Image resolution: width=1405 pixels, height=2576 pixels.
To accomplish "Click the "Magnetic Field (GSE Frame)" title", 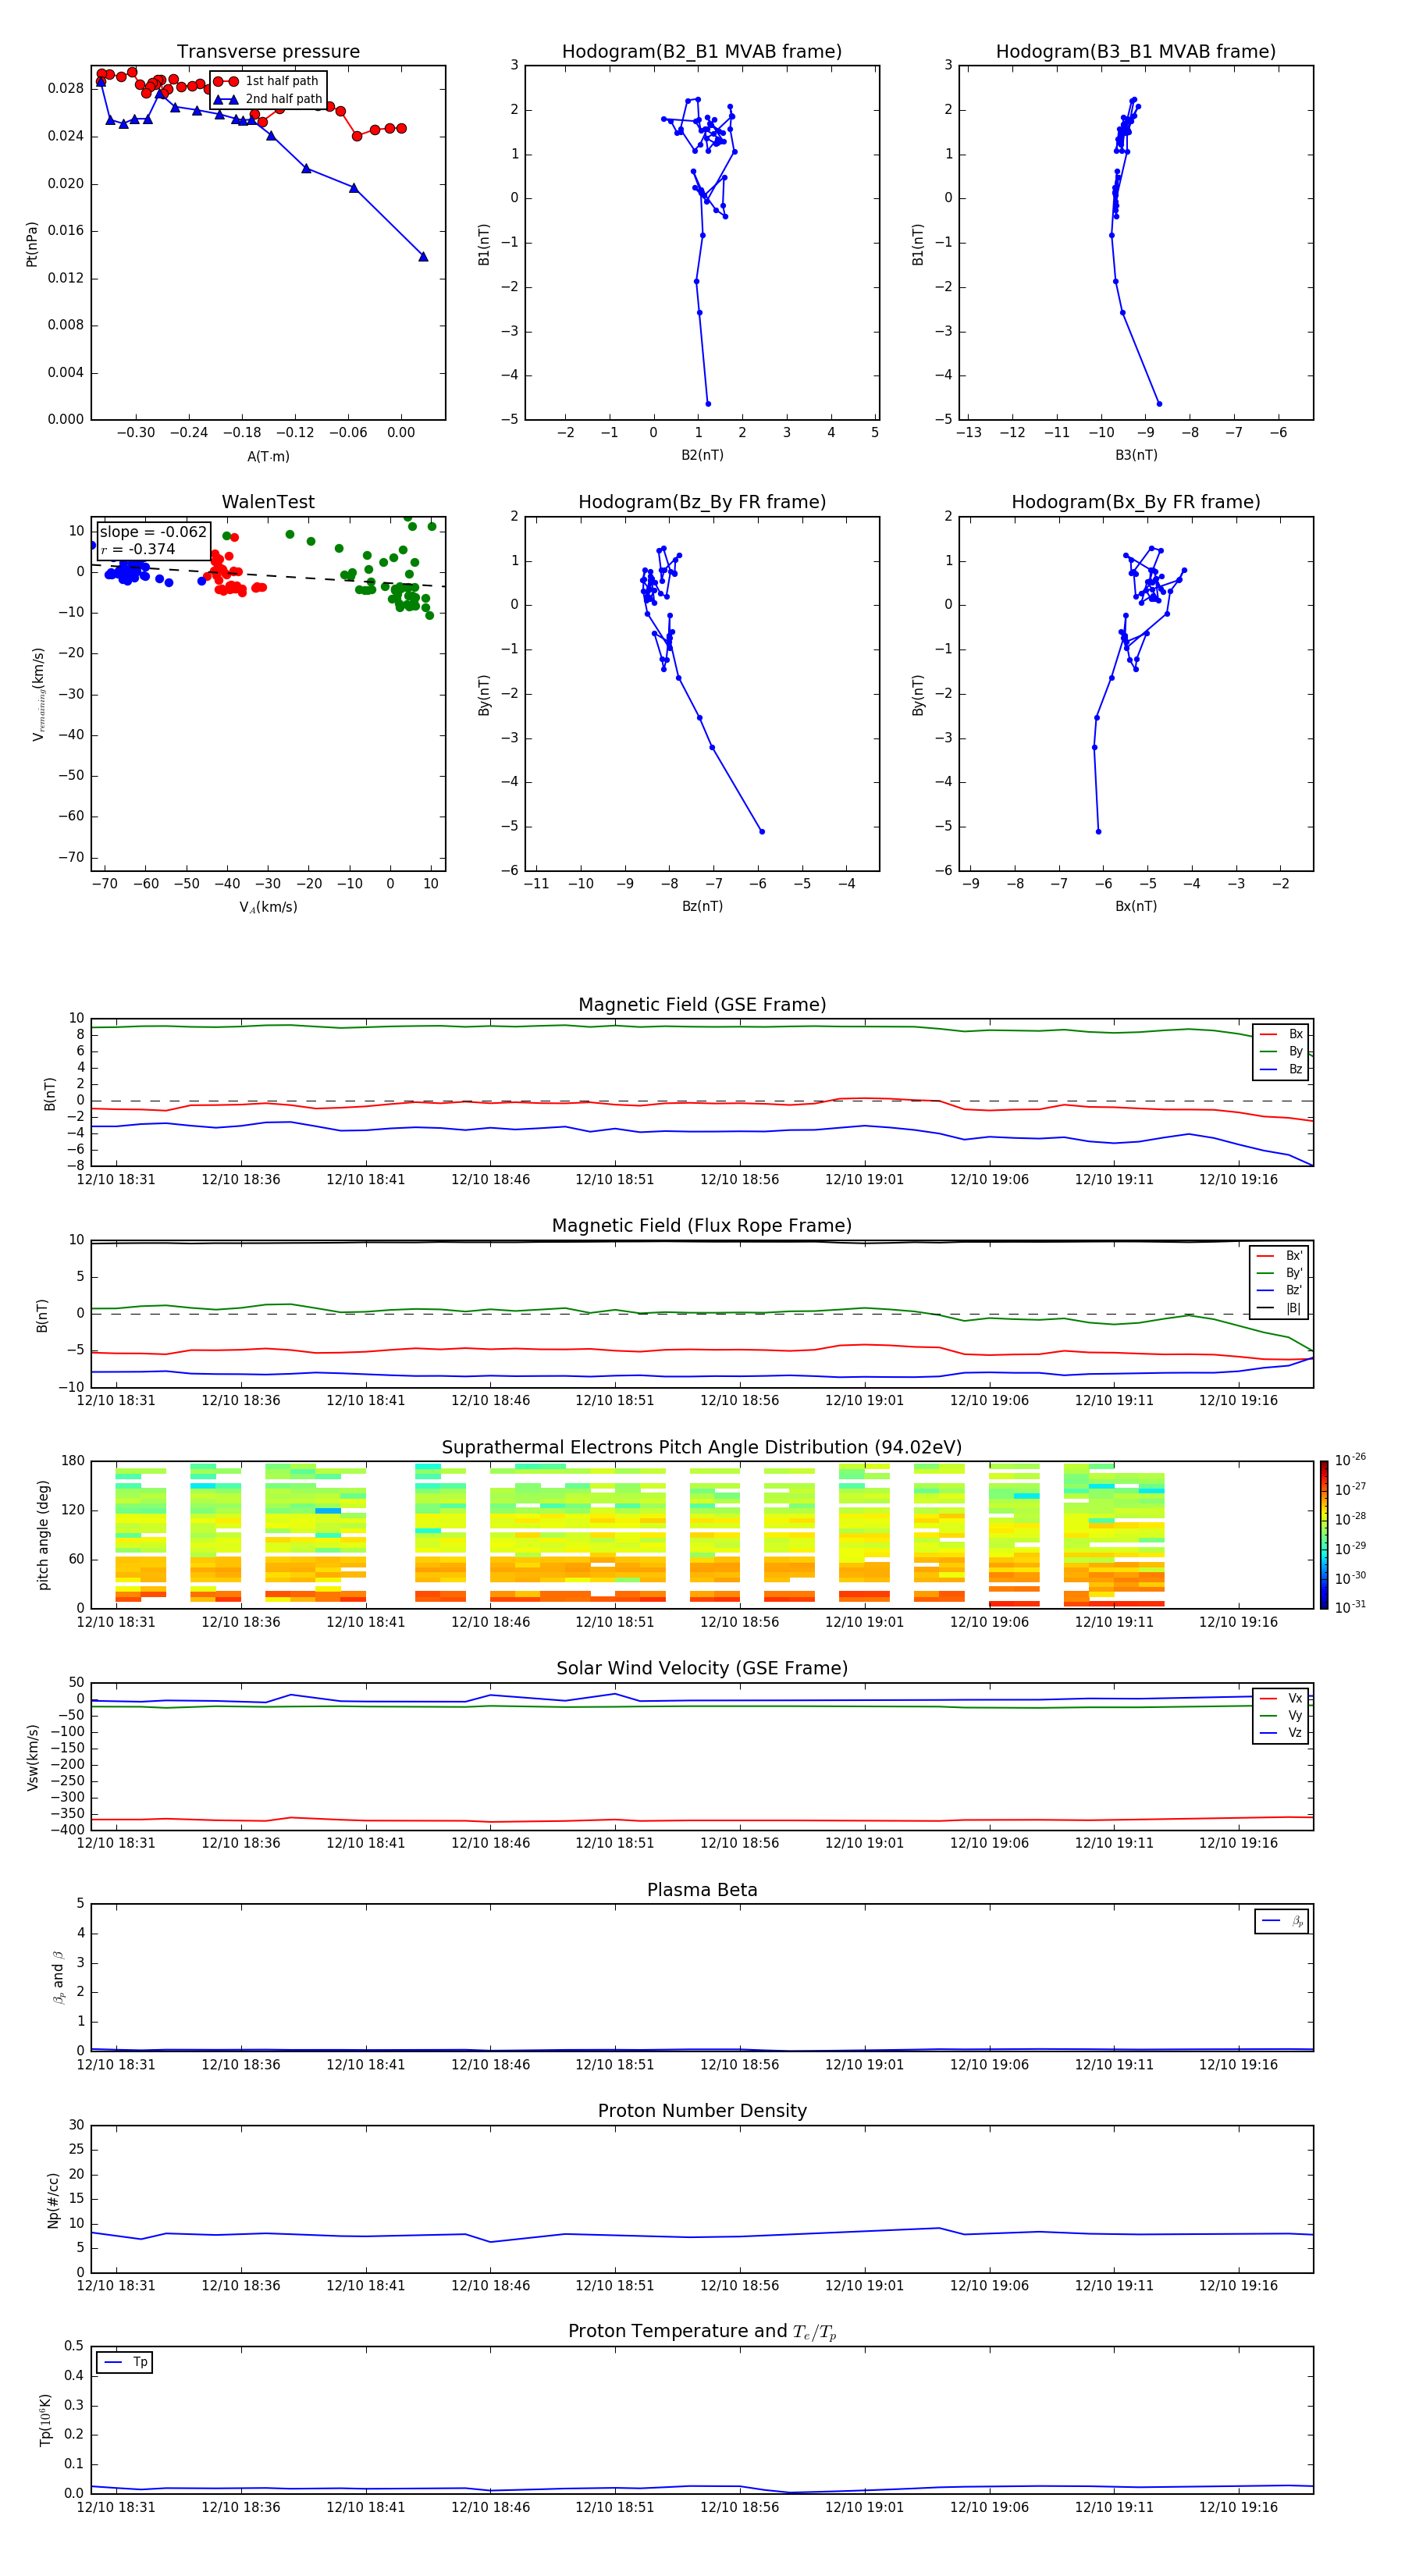I will click(702, 1005).
